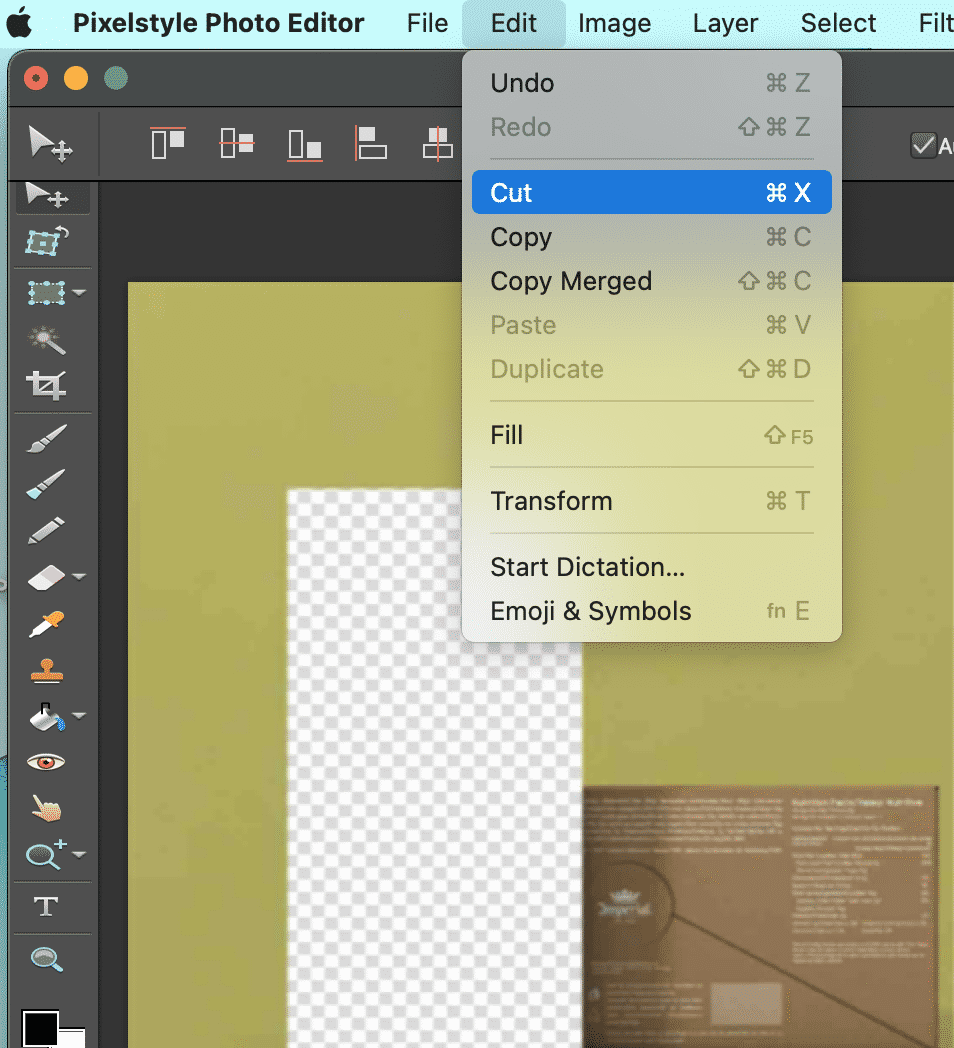954x1048 pixels.
Task: Select the Clone Stamp tool
Action: (x=46, y=670)
